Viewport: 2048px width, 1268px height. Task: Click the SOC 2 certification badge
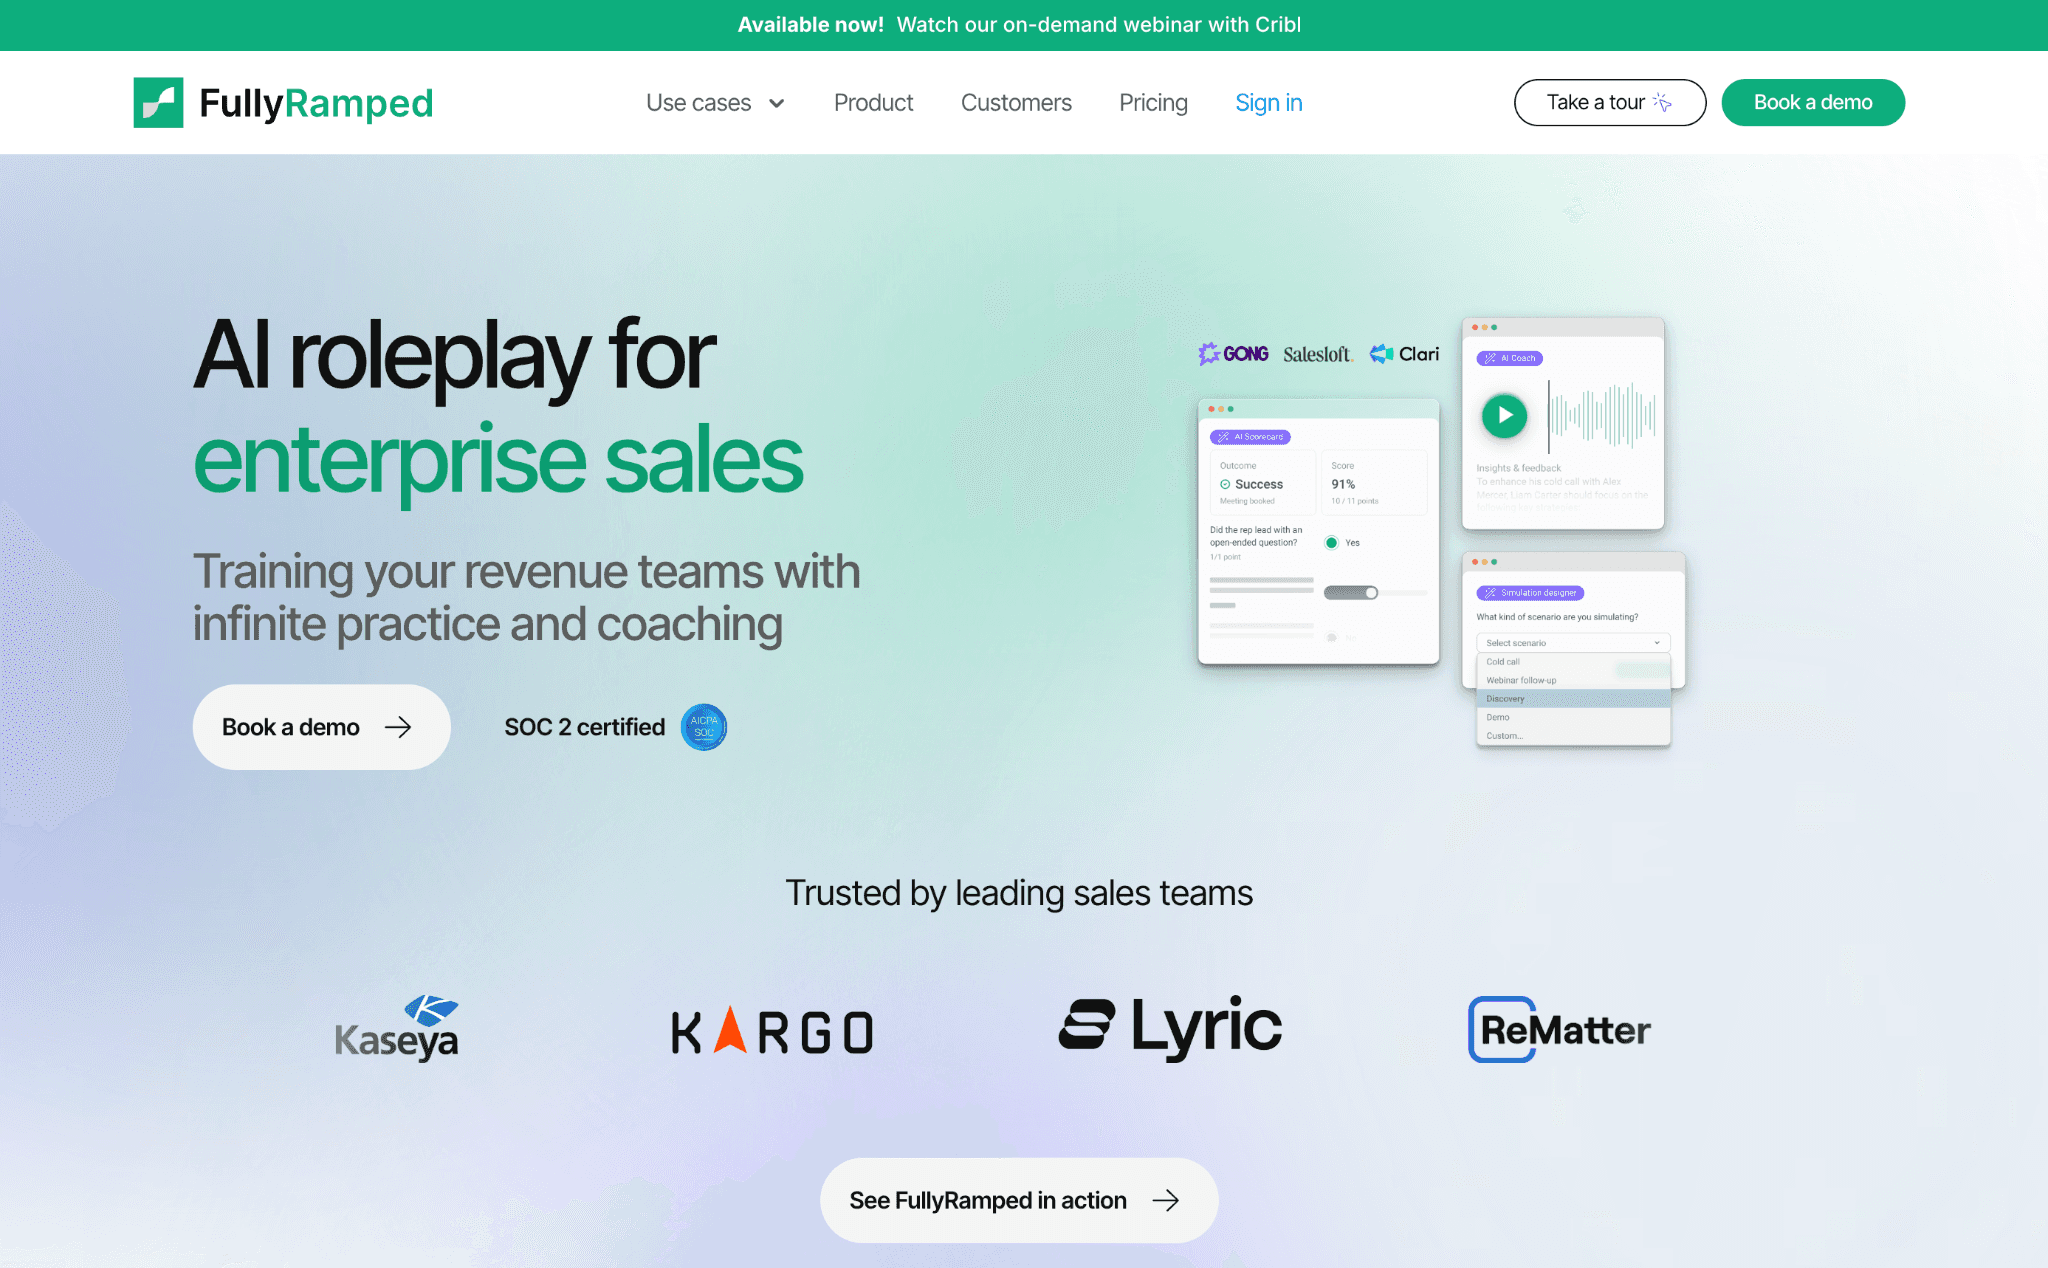click(703, 727)
